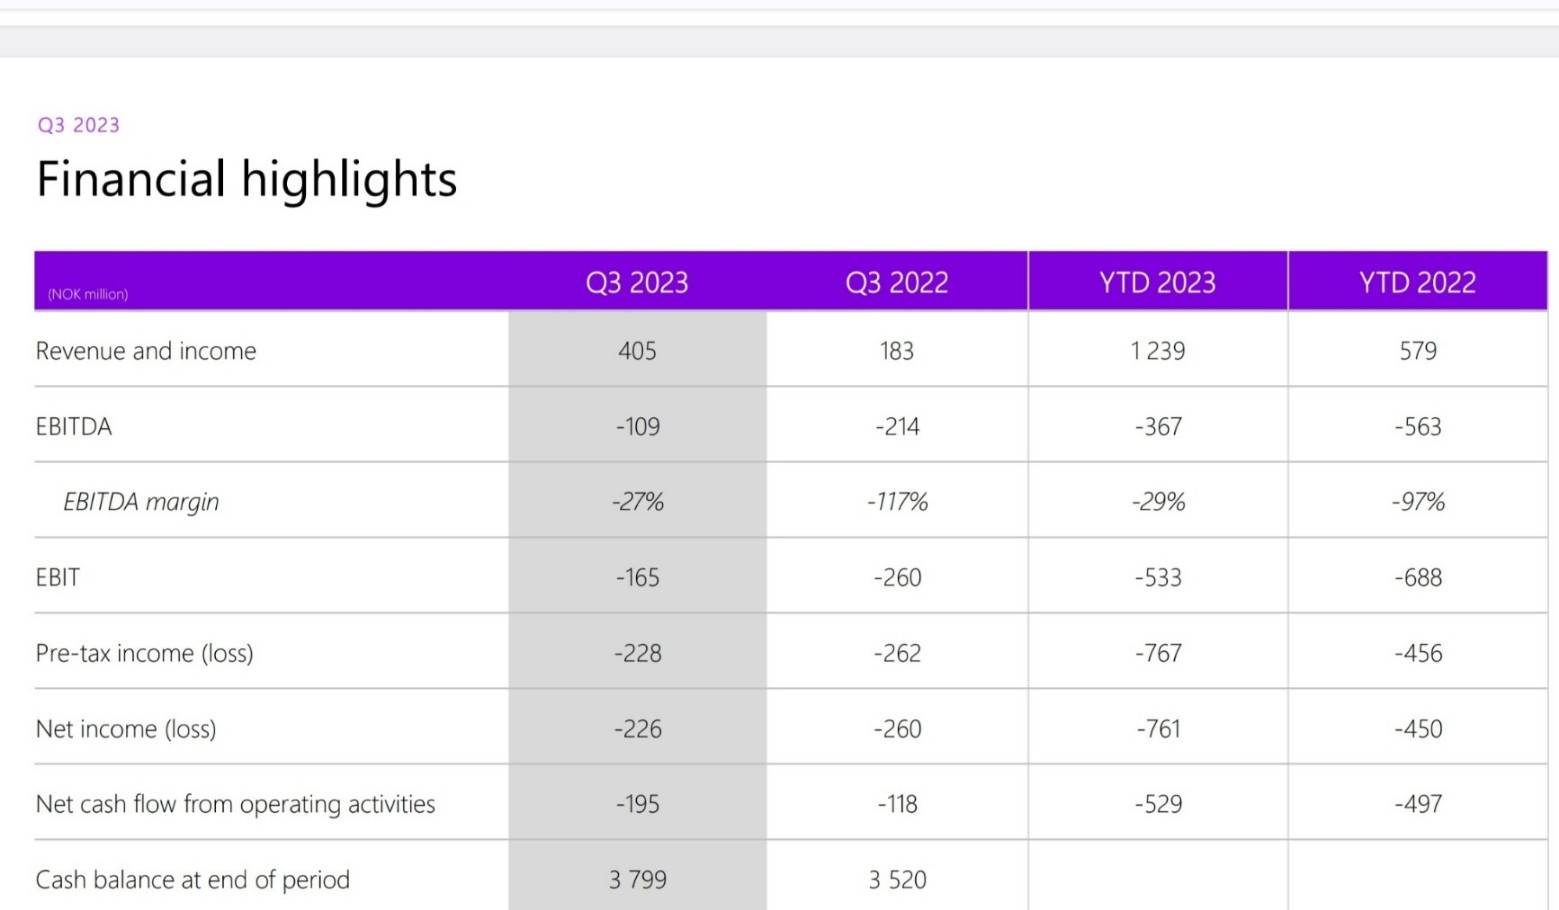Viewport: 1559px width, 910px height.
Task: Select the Q3 2023 revenue value 405
Action: click(x=637, y=351)
